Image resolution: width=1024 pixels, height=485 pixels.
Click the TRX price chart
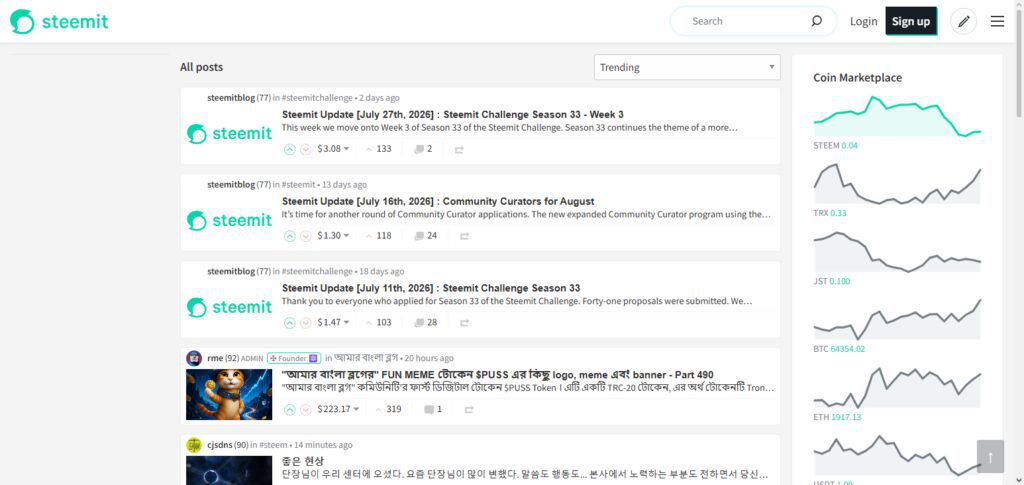point(897,184)
